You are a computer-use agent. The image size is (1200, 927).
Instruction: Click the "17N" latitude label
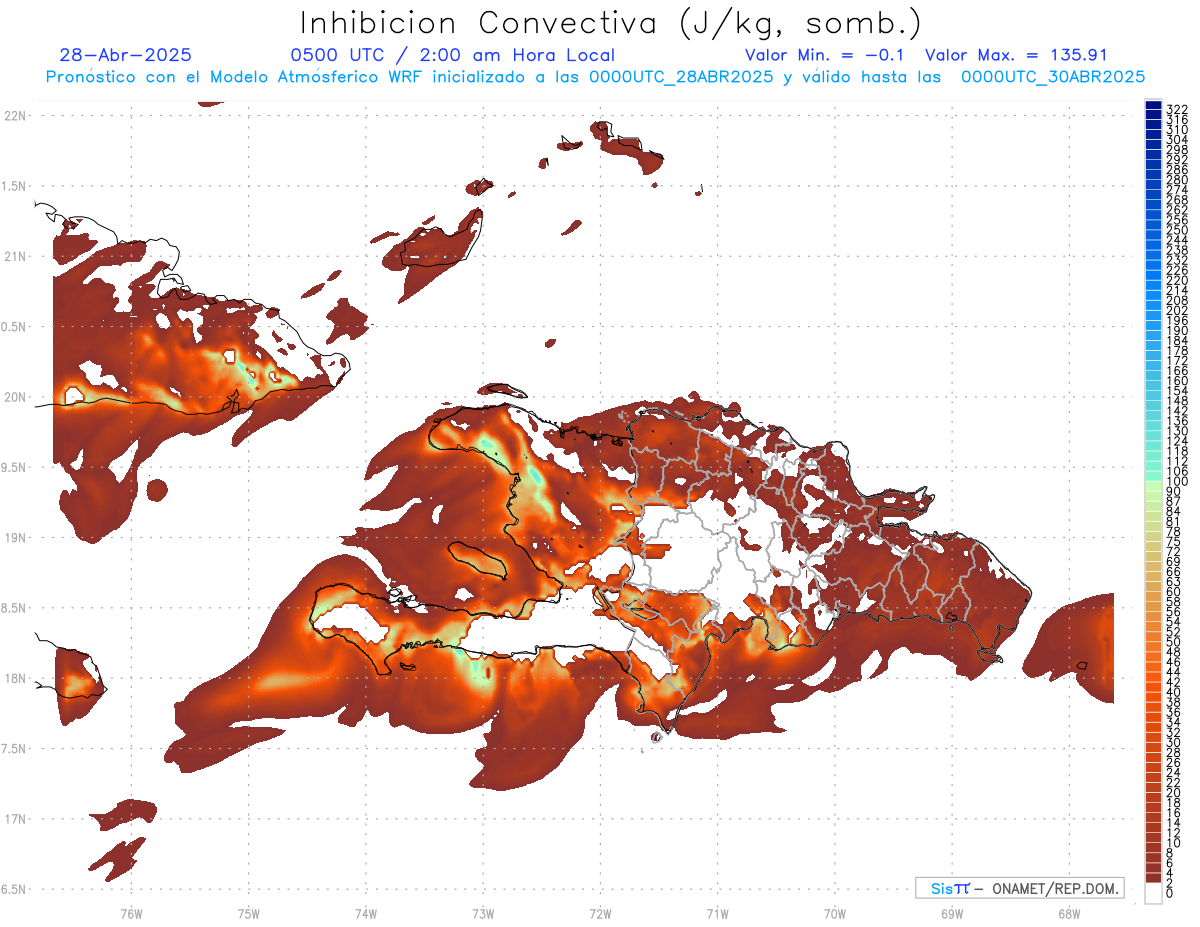pyautogui.click(x=15, y=819)
